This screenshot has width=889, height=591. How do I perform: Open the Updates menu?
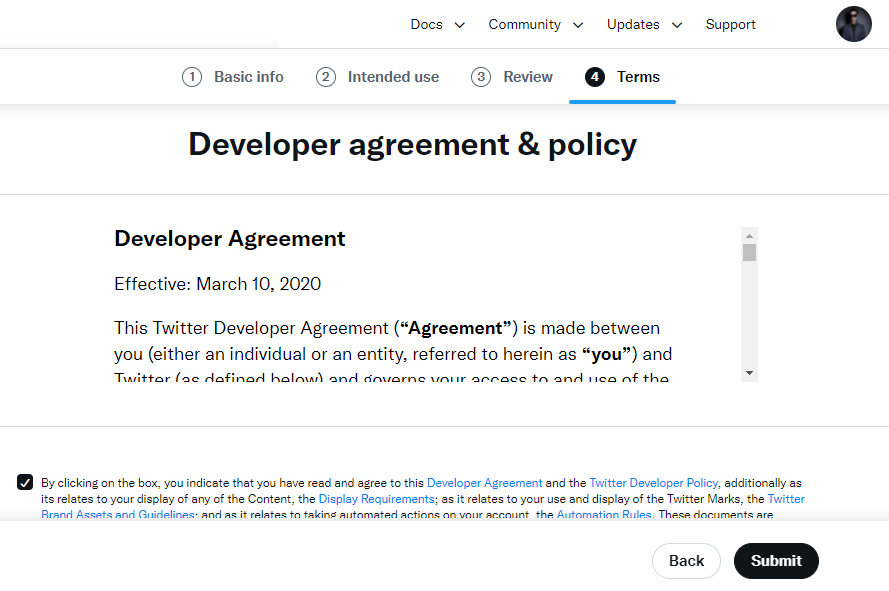[x=633, y=24]
